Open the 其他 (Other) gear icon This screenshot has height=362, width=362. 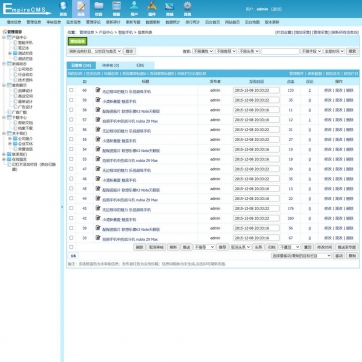coord(187,8)
